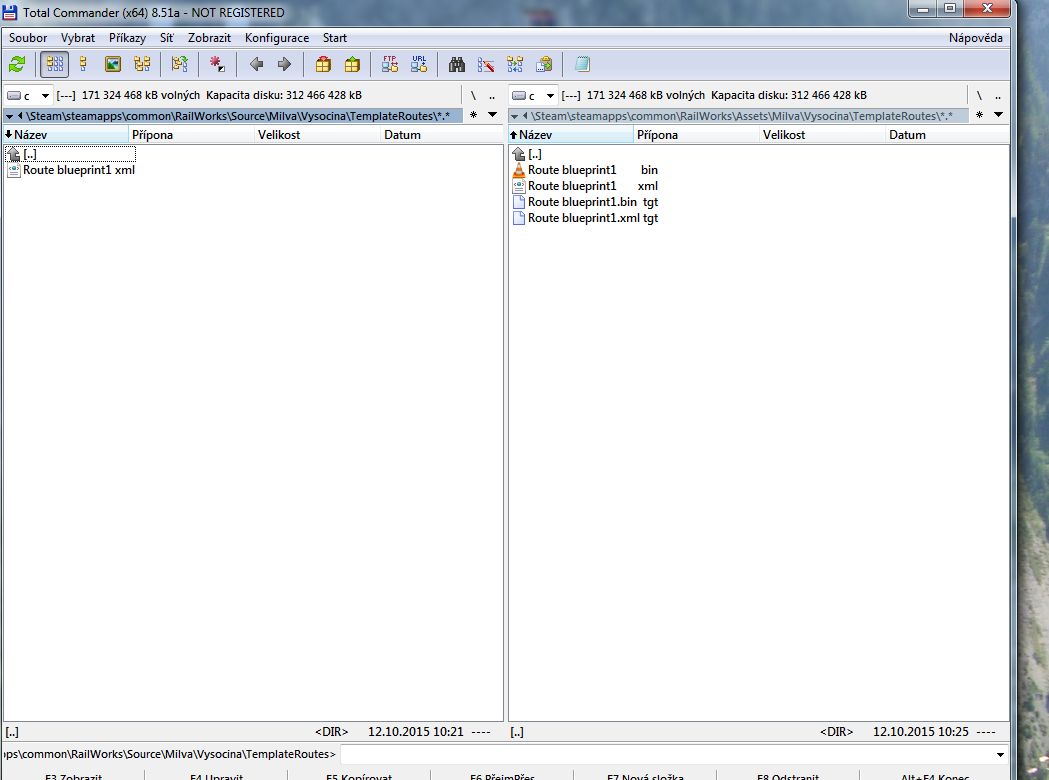1049x780 pixels.
Task: Show the directory tree view
Action: click(x=142, y=64)
